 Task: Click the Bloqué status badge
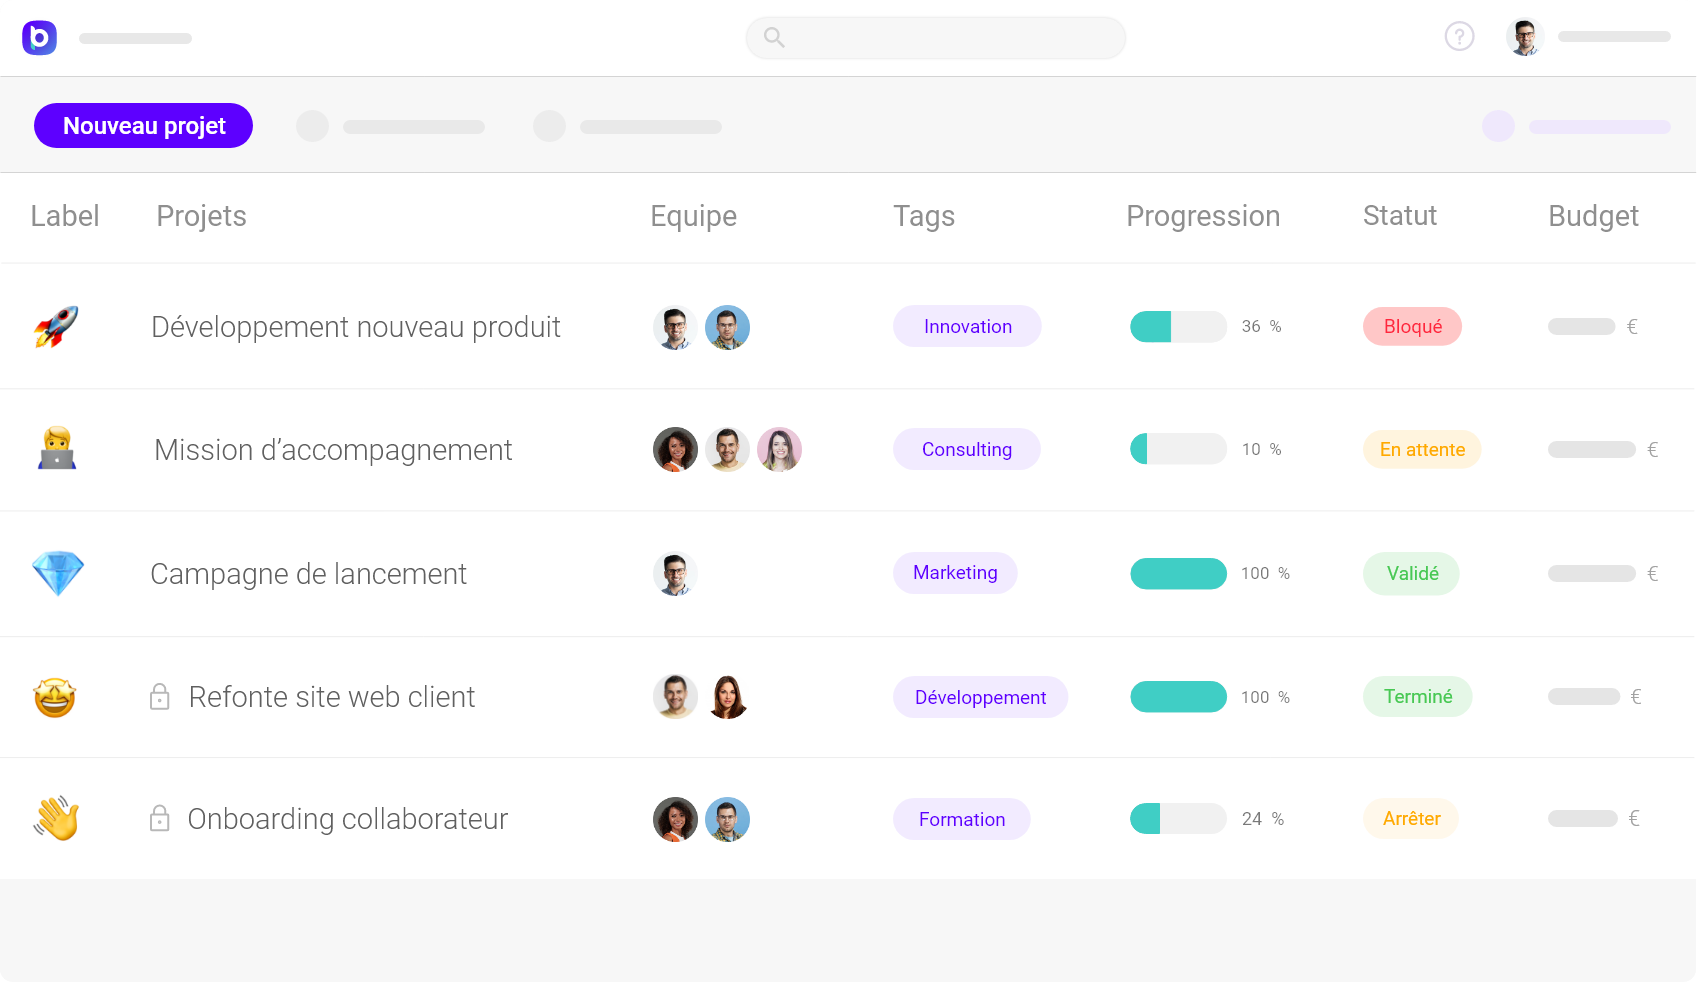pos(1412,326)
